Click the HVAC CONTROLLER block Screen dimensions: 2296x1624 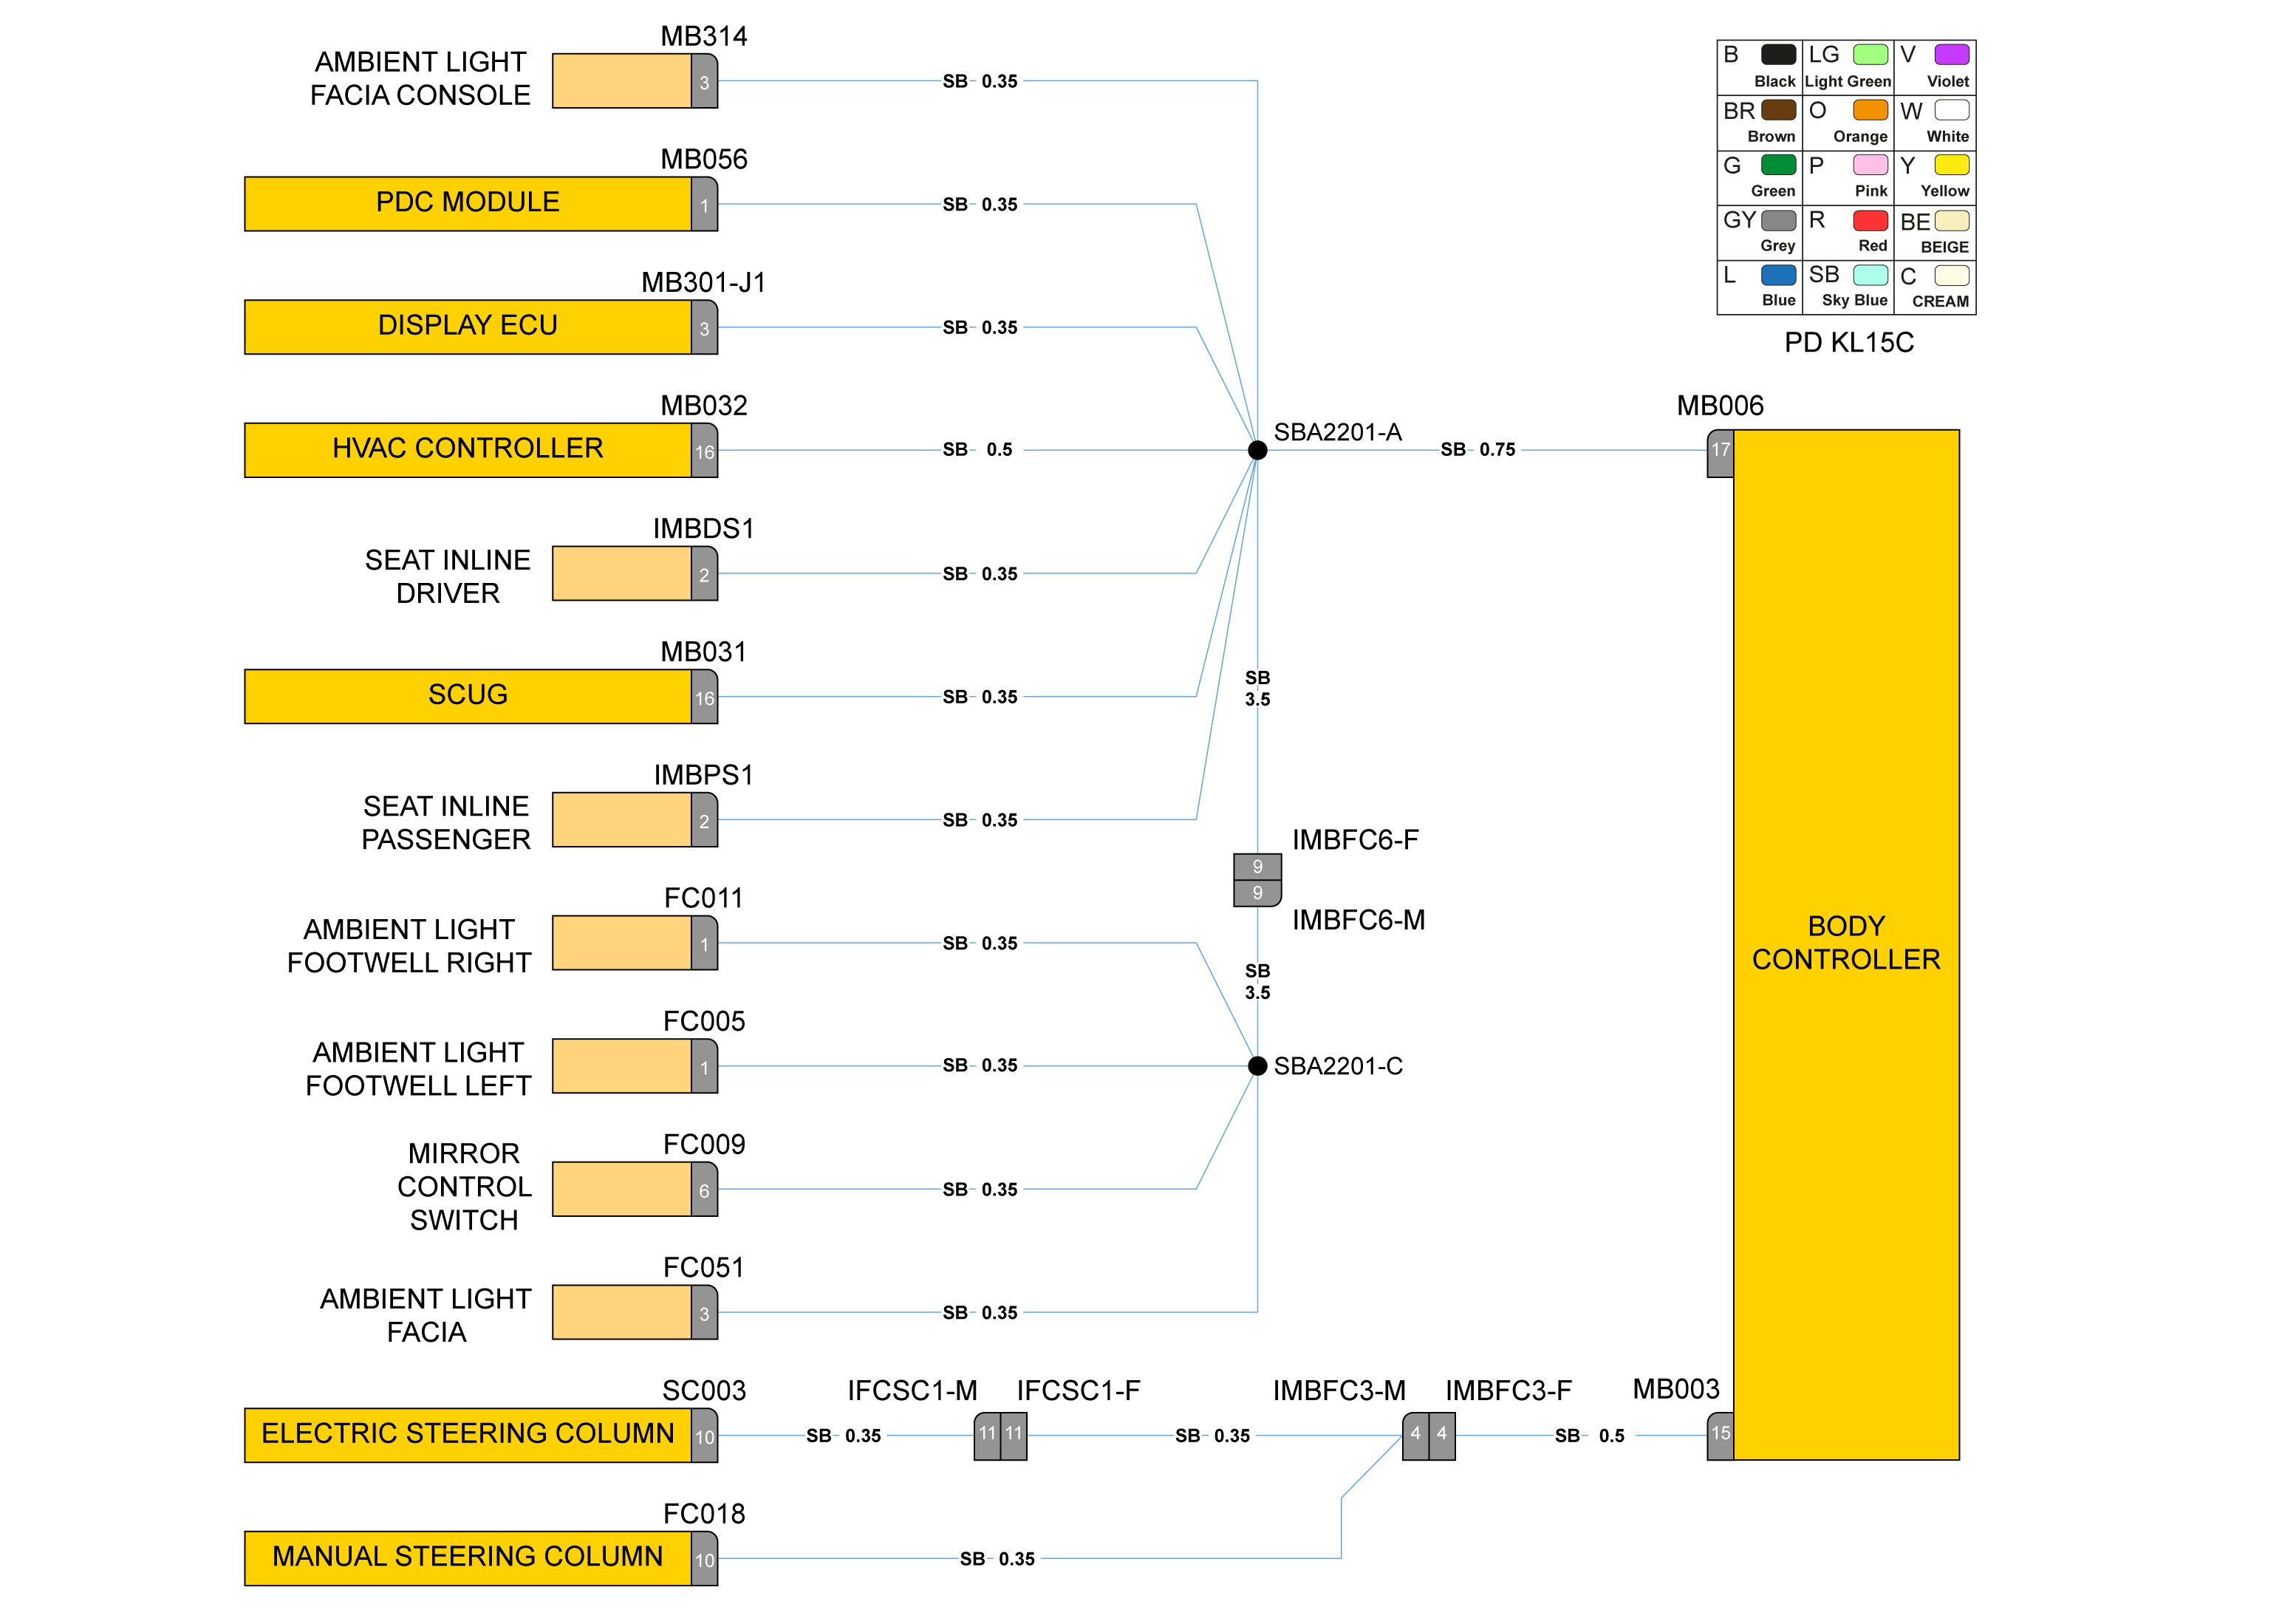tap(467, 449)
